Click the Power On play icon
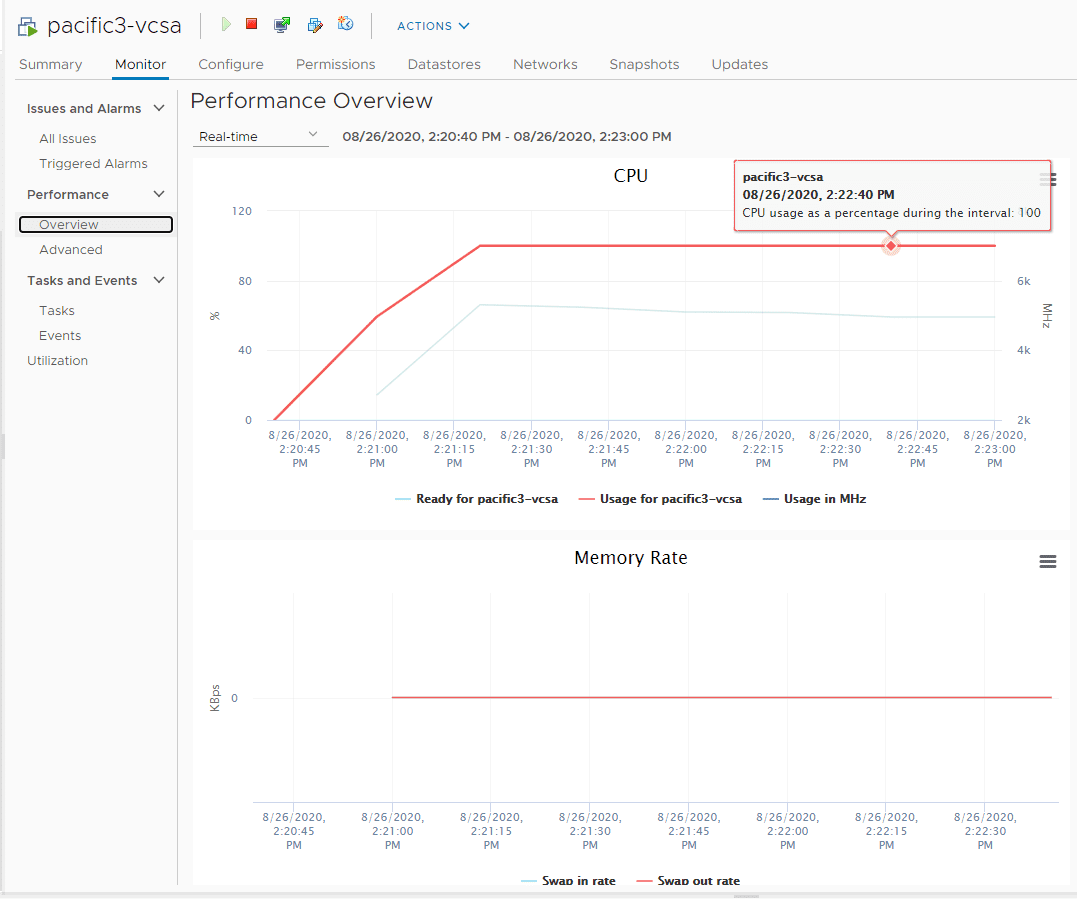Image resolution: width=1077 pixels, height=899 pixels. point(226,24)
